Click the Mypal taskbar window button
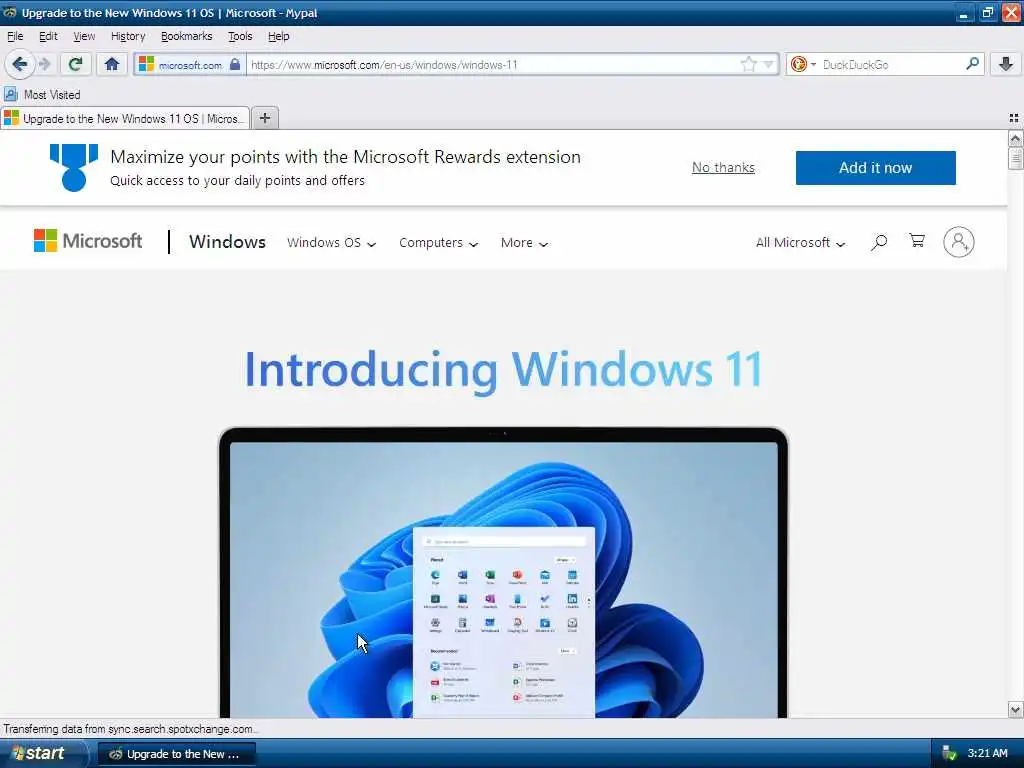 [176, 754]
